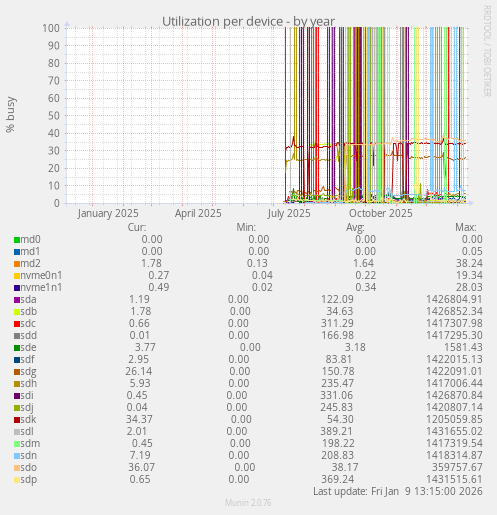
Task: Click the 100 y-axis tick label
Action: [51, 28]
